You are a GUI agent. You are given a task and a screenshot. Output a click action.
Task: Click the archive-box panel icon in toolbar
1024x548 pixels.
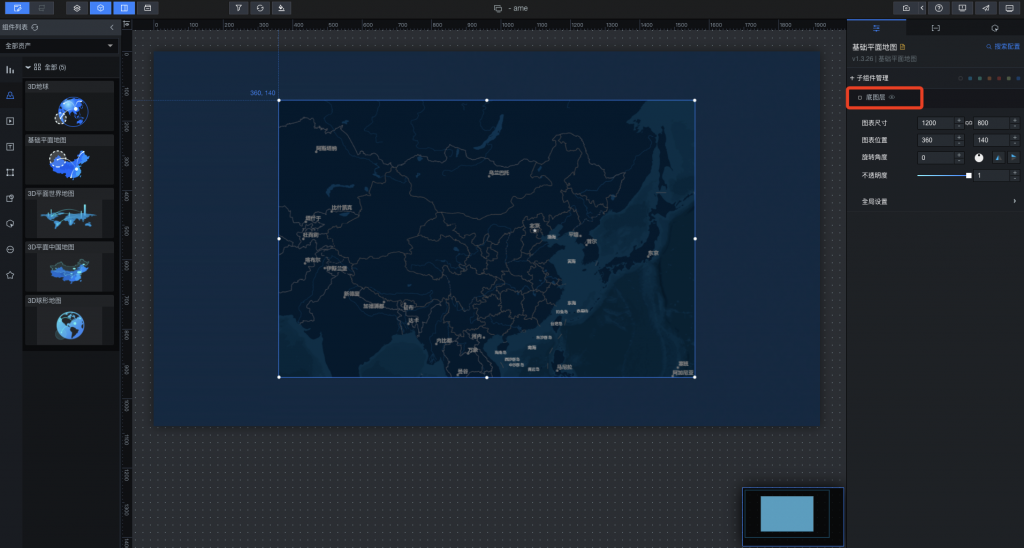(x=148, y=8)
